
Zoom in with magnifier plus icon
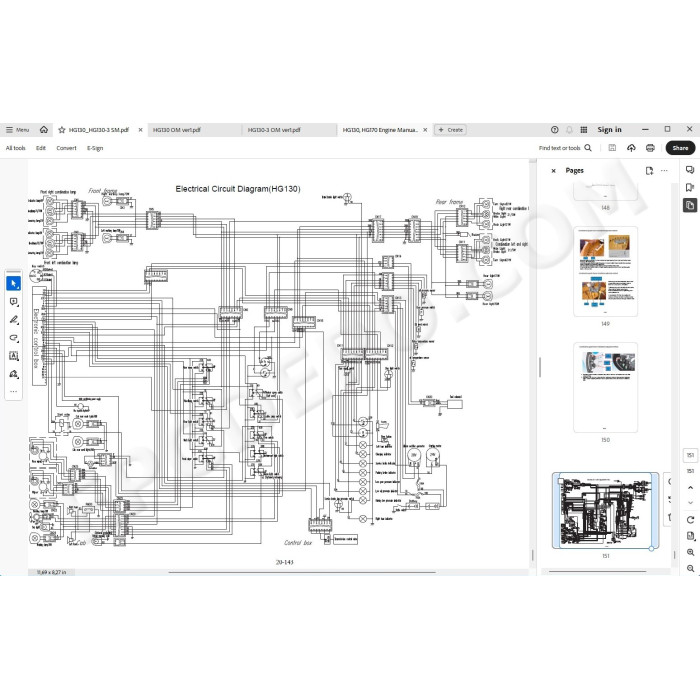click(690, 552)
